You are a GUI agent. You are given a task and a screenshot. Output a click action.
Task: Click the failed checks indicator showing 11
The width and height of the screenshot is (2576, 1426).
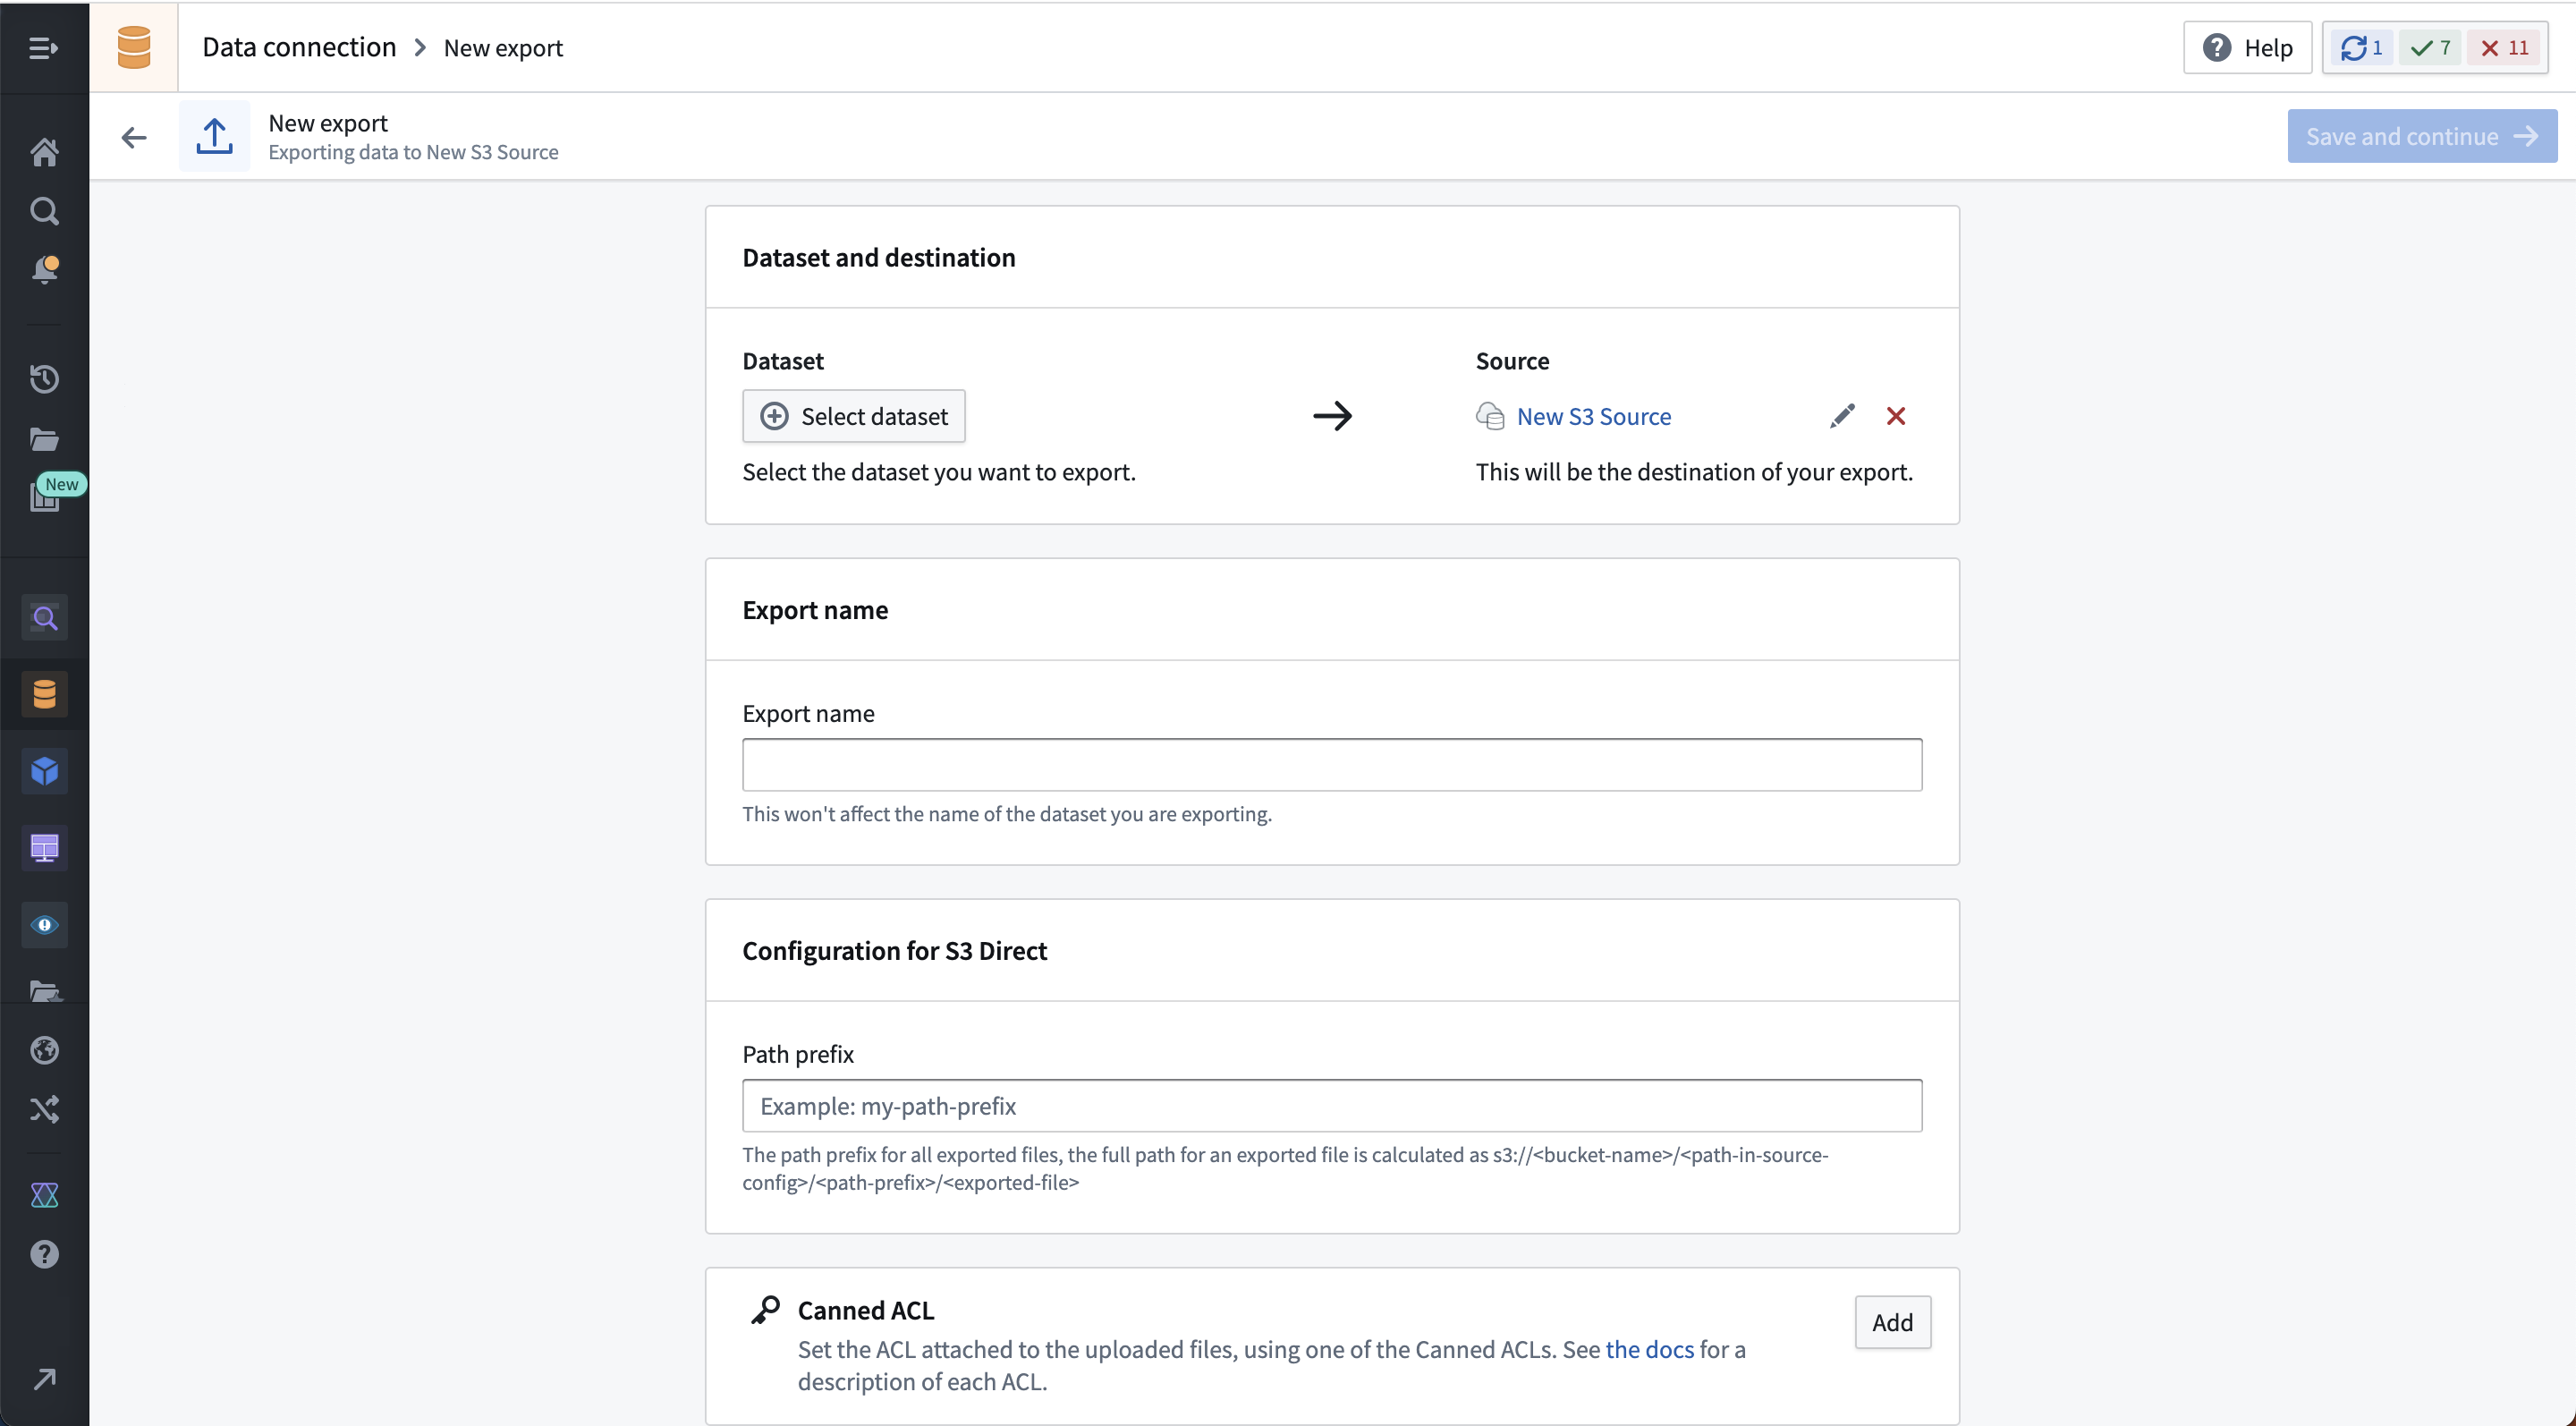click(x=2505, y=48)
